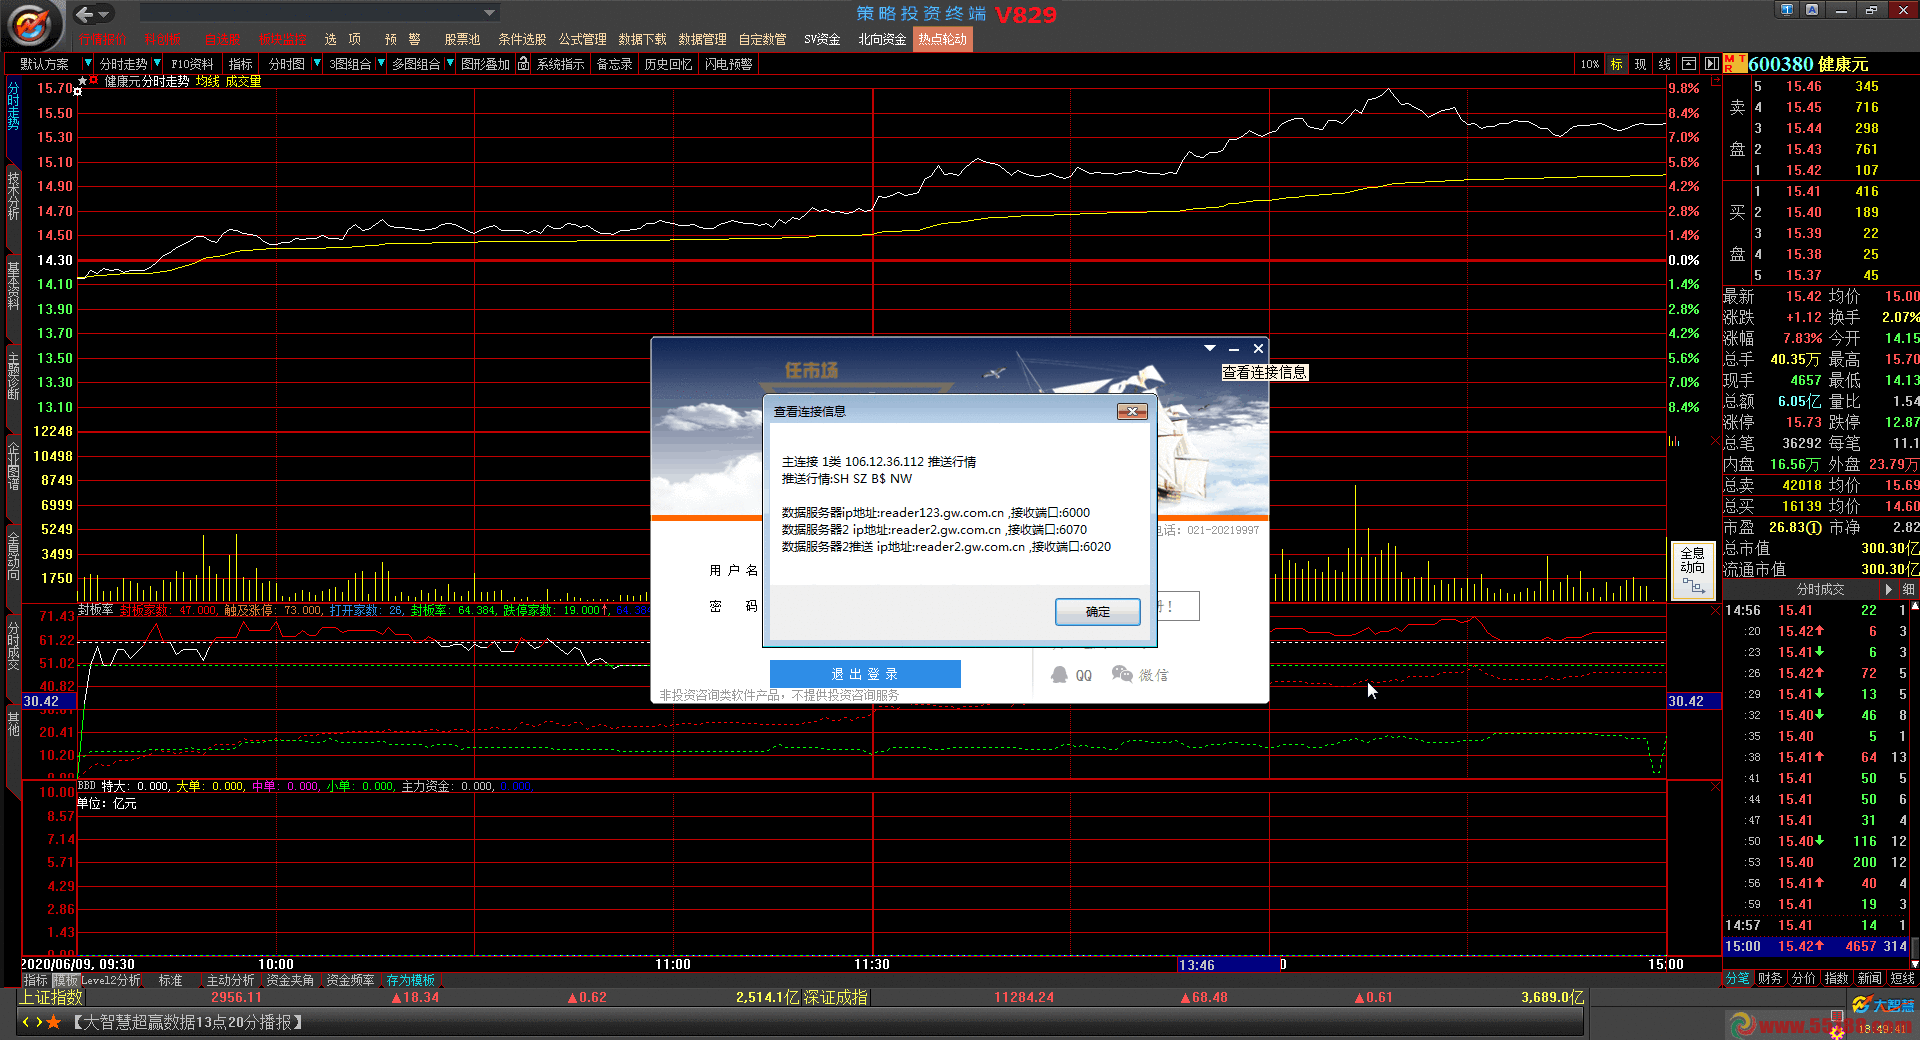Expand the 多图组合 dropdown arrow
Screen dimensions: 1920x1040
click(450, 64)
